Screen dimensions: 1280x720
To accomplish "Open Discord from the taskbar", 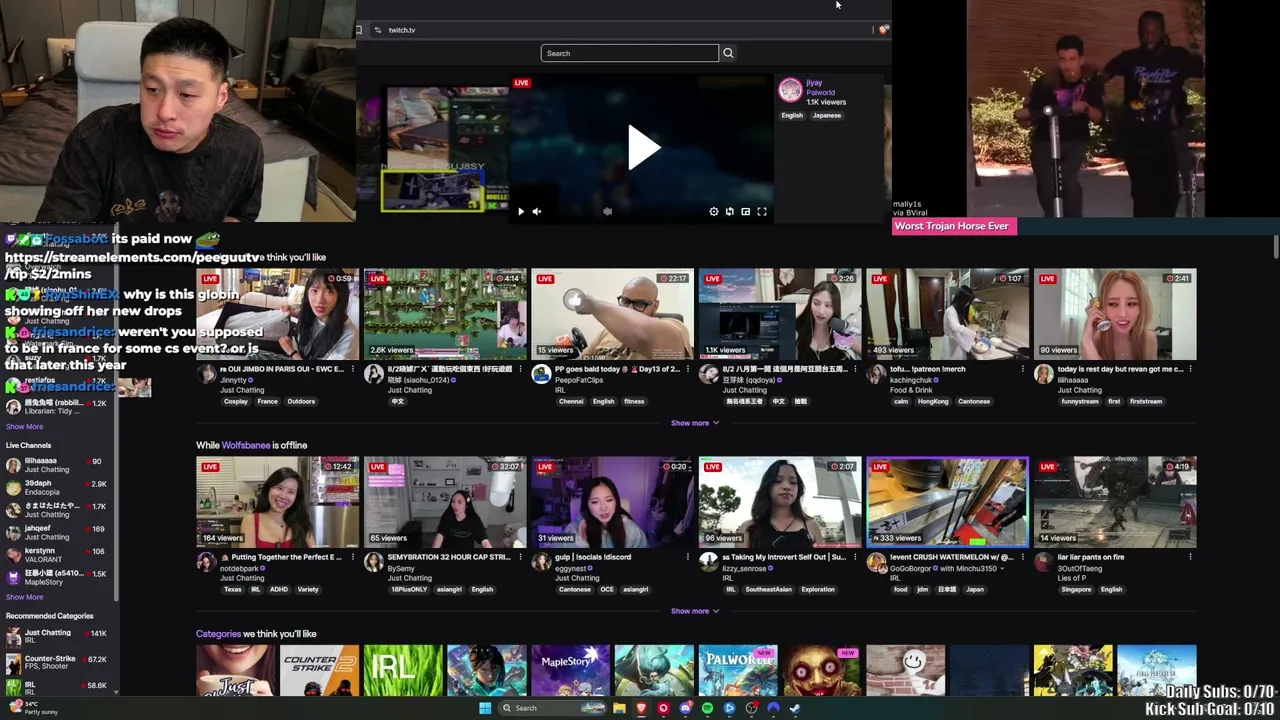I will (685, 708).
